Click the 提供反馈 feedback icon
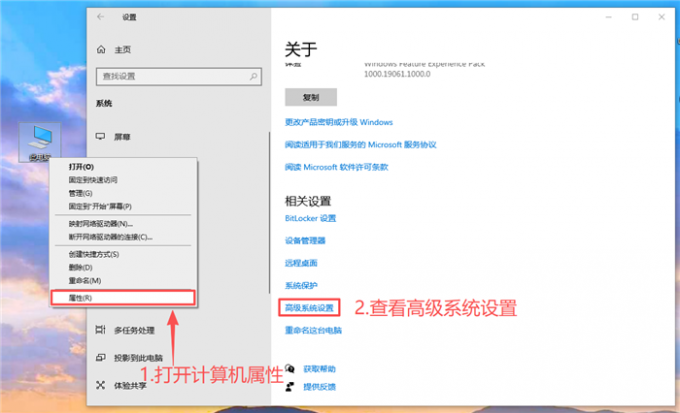 (290, 386)
